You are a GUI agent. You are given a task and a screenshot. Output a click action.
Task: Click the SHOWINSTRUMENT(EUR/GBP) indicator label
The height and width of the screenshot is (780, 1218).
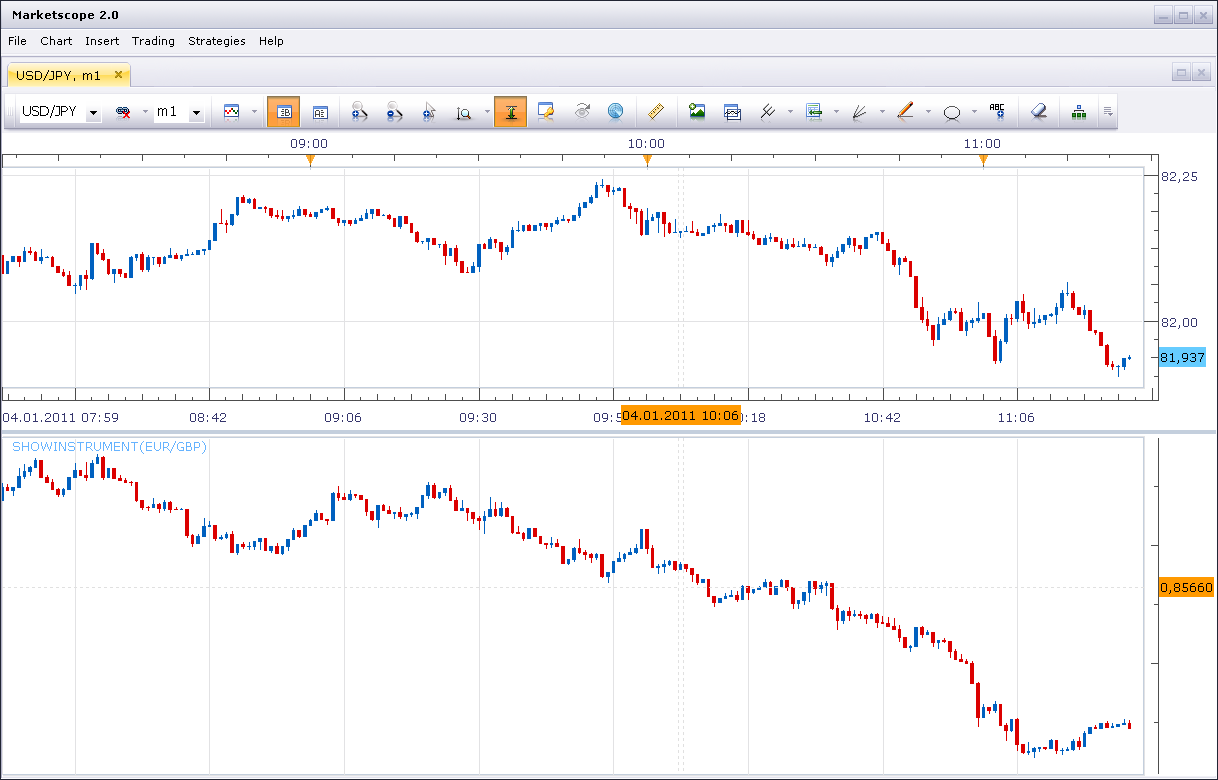109,447
